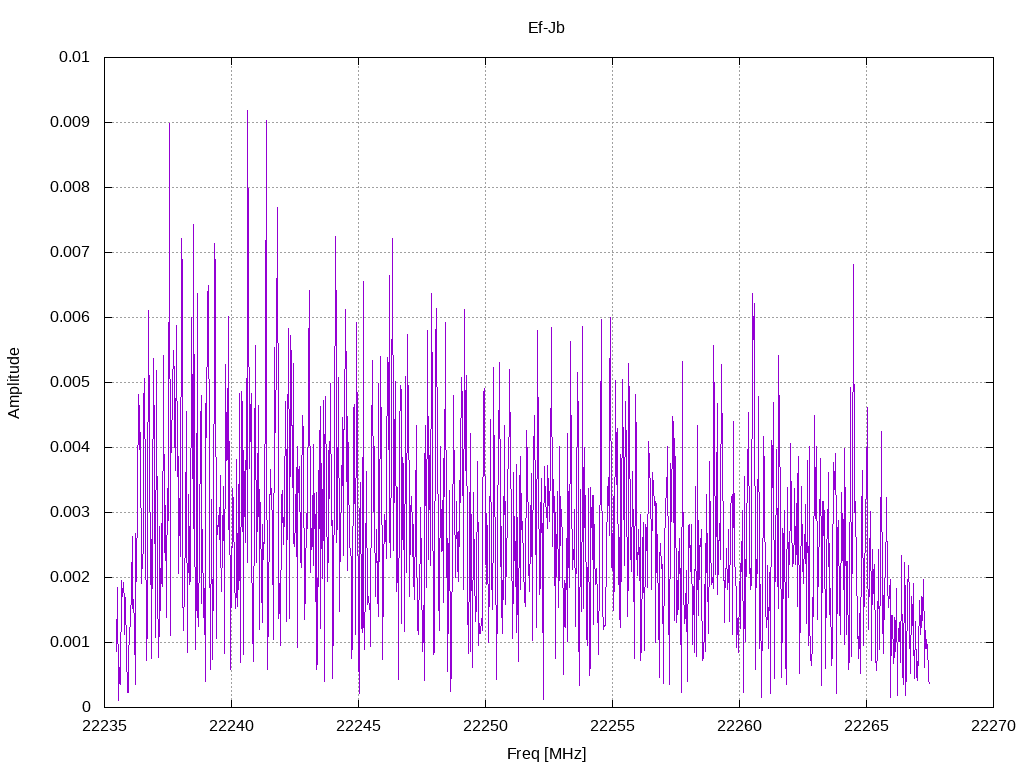
Task: Click the y-axis tick label 0.005
Action: click(x=71, y=382)
